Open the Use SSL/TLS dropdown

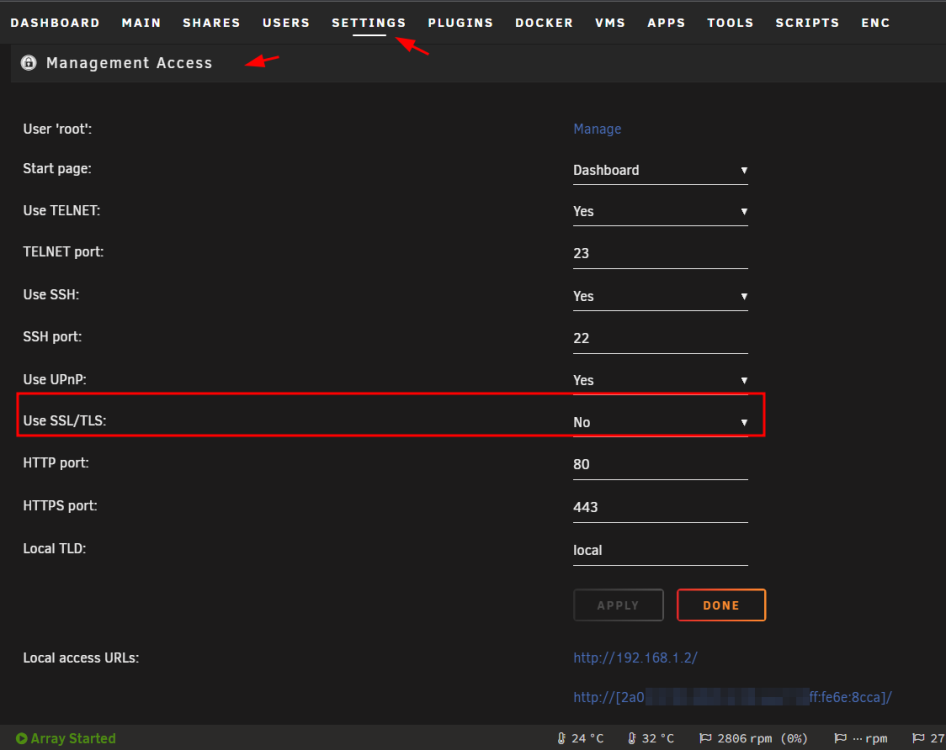click(660, 422)
